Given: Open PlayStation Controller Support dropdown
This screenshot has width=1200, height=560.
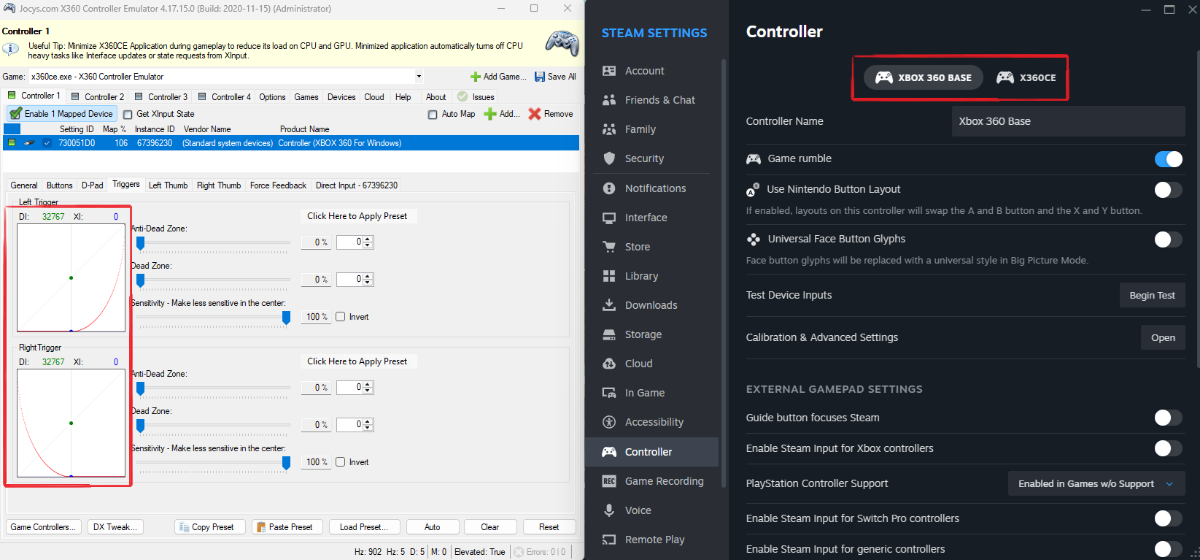Looking at the screenshot, I should click(x=1096, y=484).
